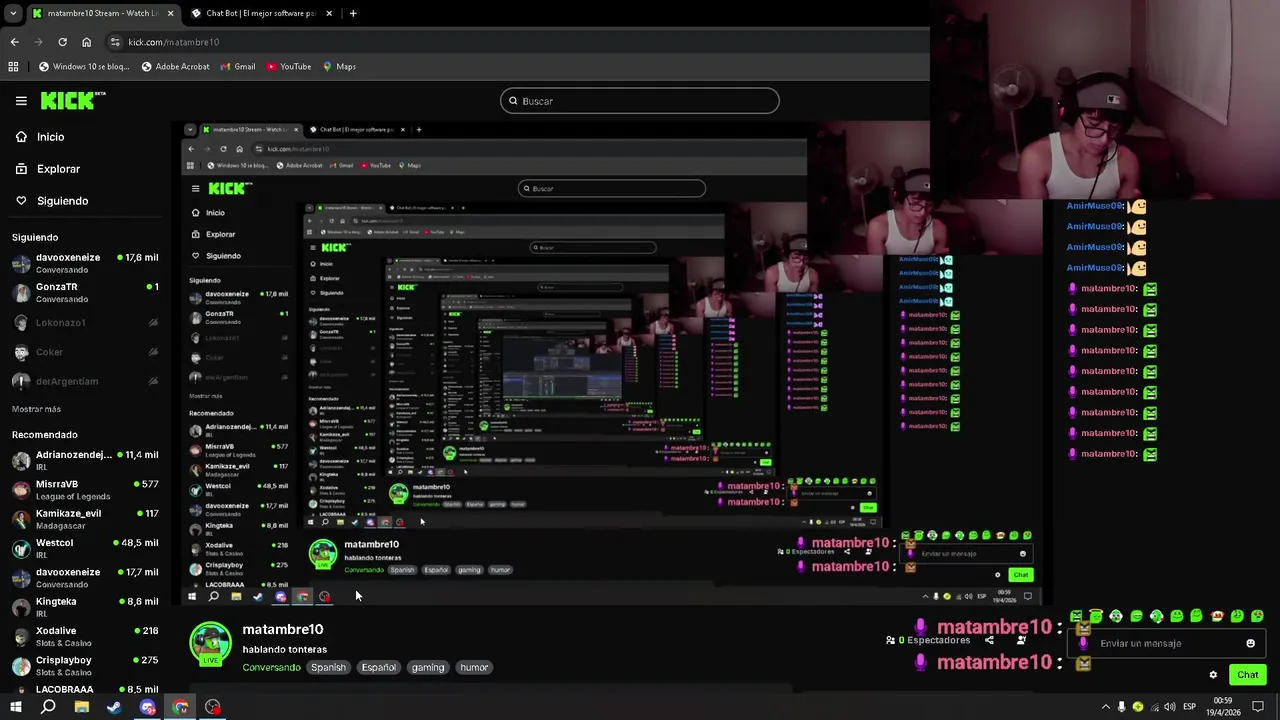Viewport: 1280px width, 720px height.
Task: Open GonzaTR channel in followed list
Action: (x=85, y=292)
